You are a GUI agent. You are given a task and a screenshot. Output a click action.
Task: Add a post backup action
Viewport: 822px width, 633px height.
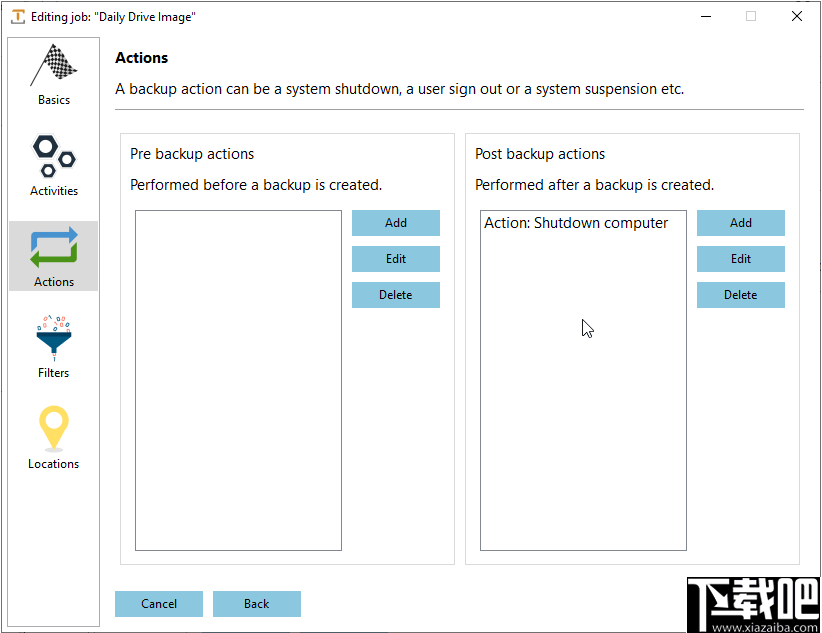tap(741, 223)
